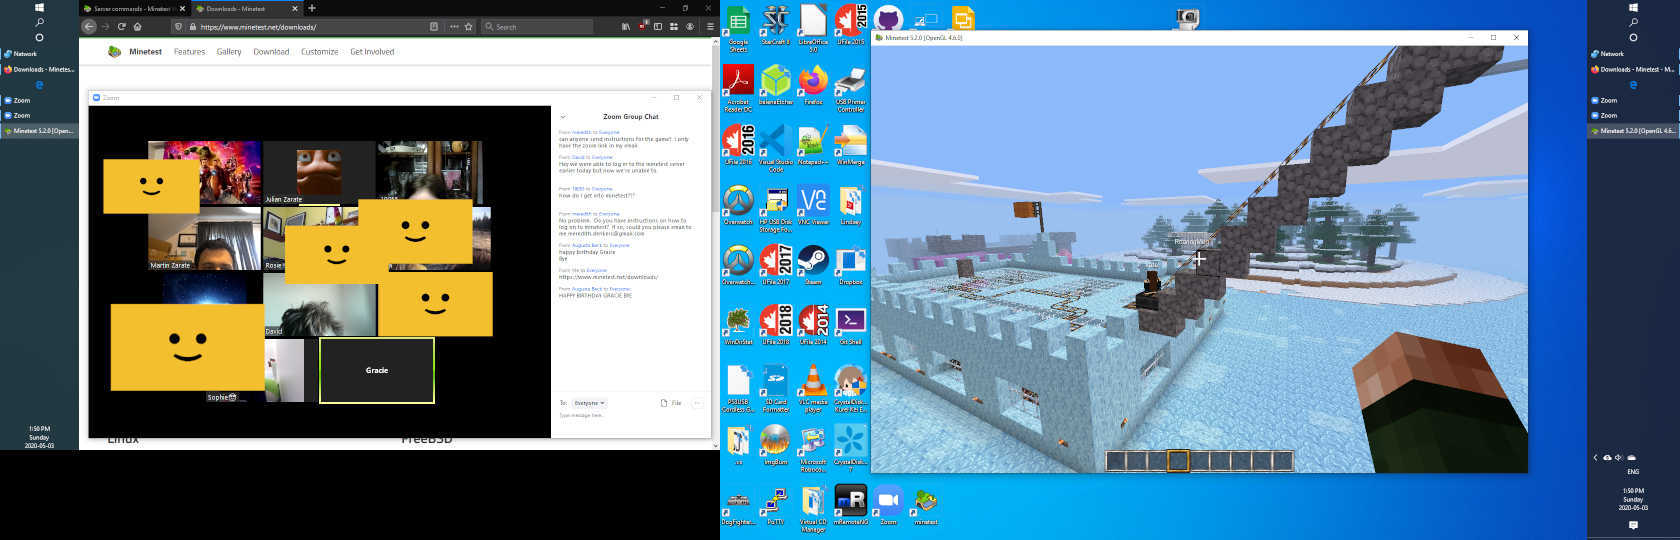Launch the minetest desktop shortcut

pyautogui.click(x=926, y=506)
